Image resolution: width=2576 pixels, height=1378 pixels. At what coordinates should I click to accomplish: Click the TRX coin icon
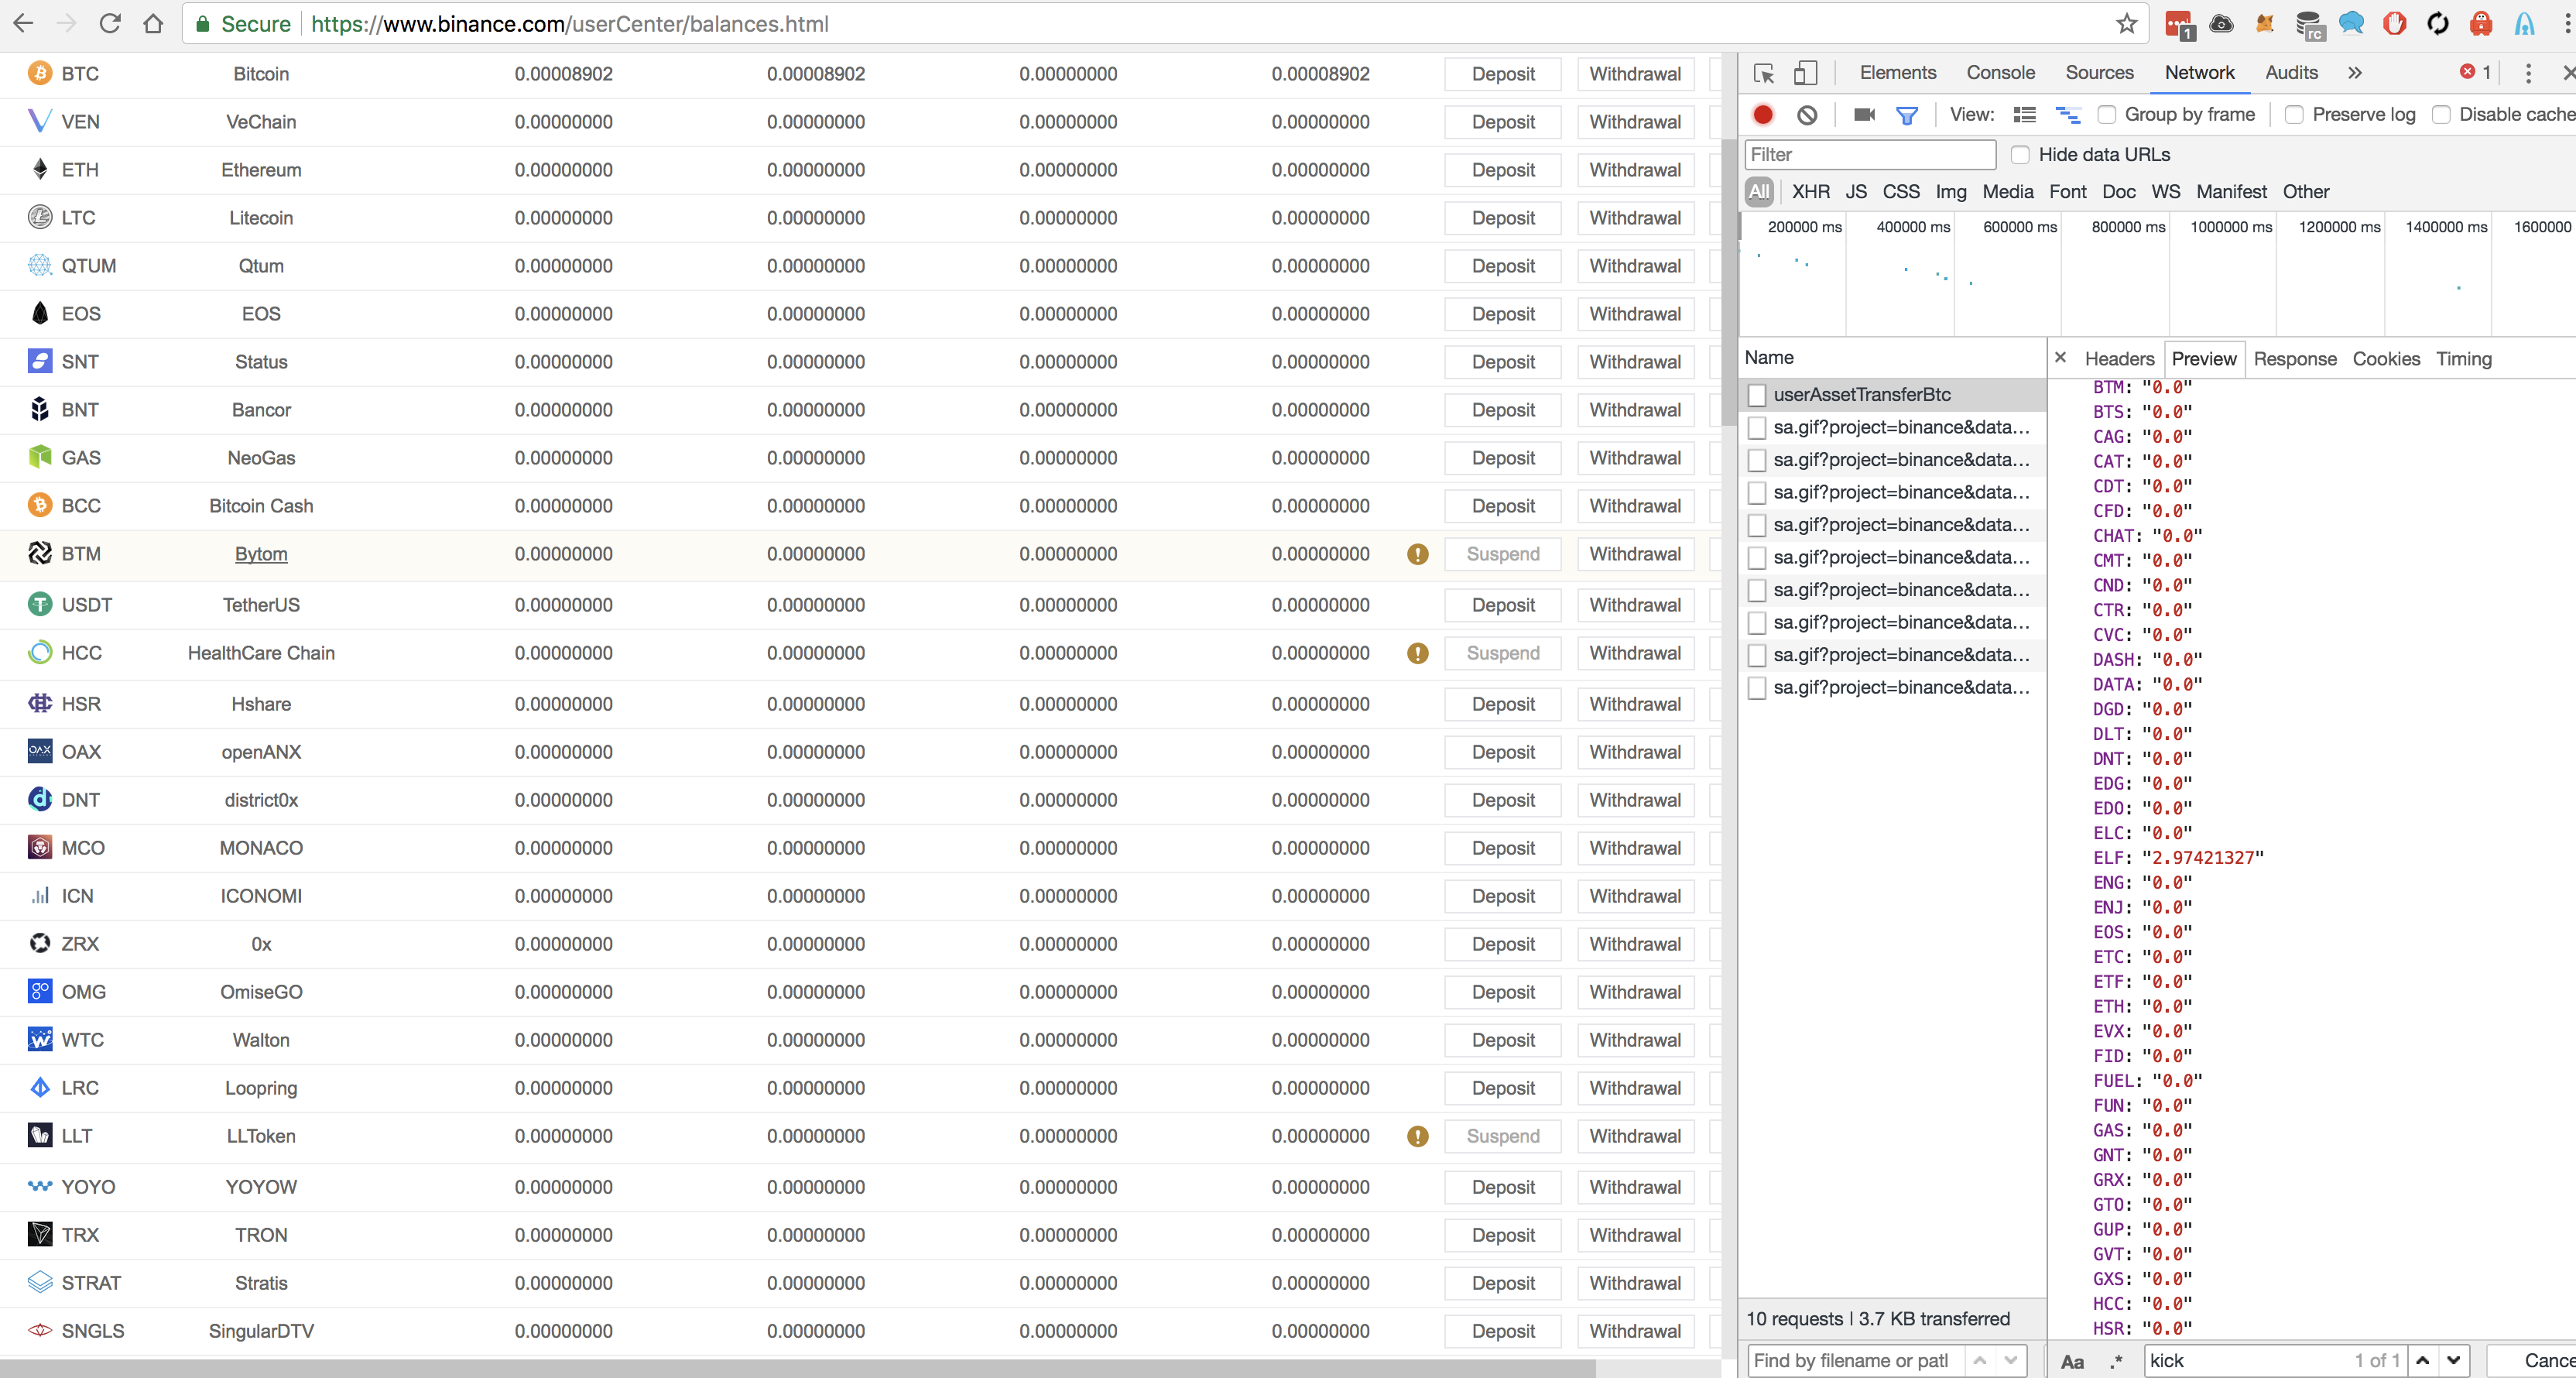coord(40,1235)
